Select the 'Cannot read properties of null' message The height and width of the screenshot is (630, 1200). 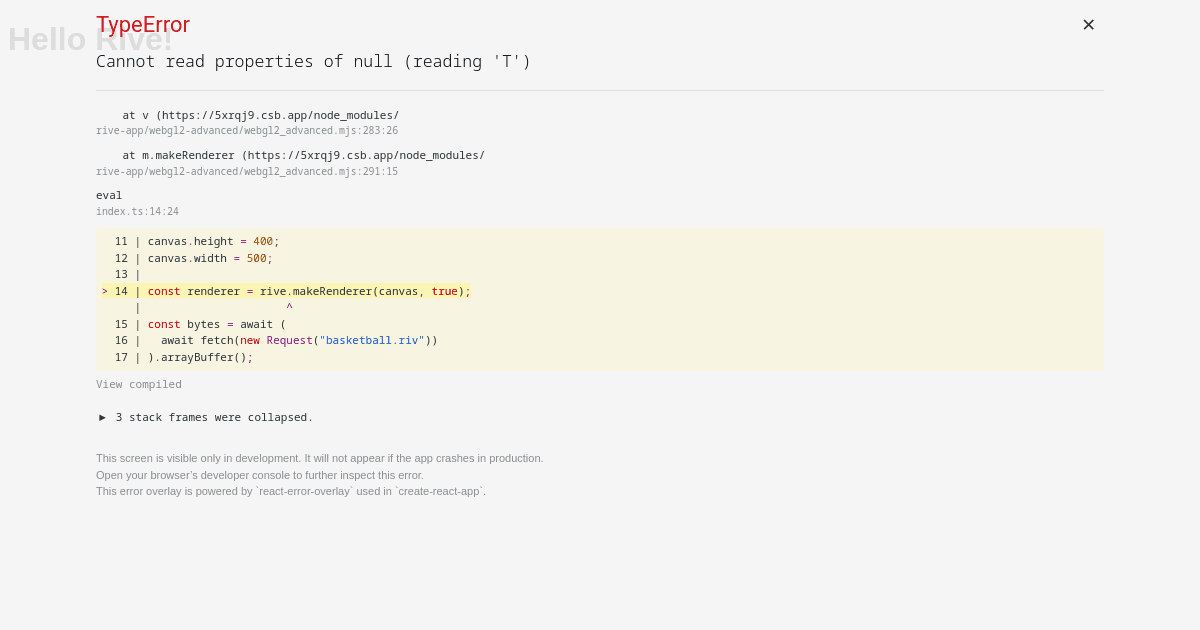(x=313, y=62)
